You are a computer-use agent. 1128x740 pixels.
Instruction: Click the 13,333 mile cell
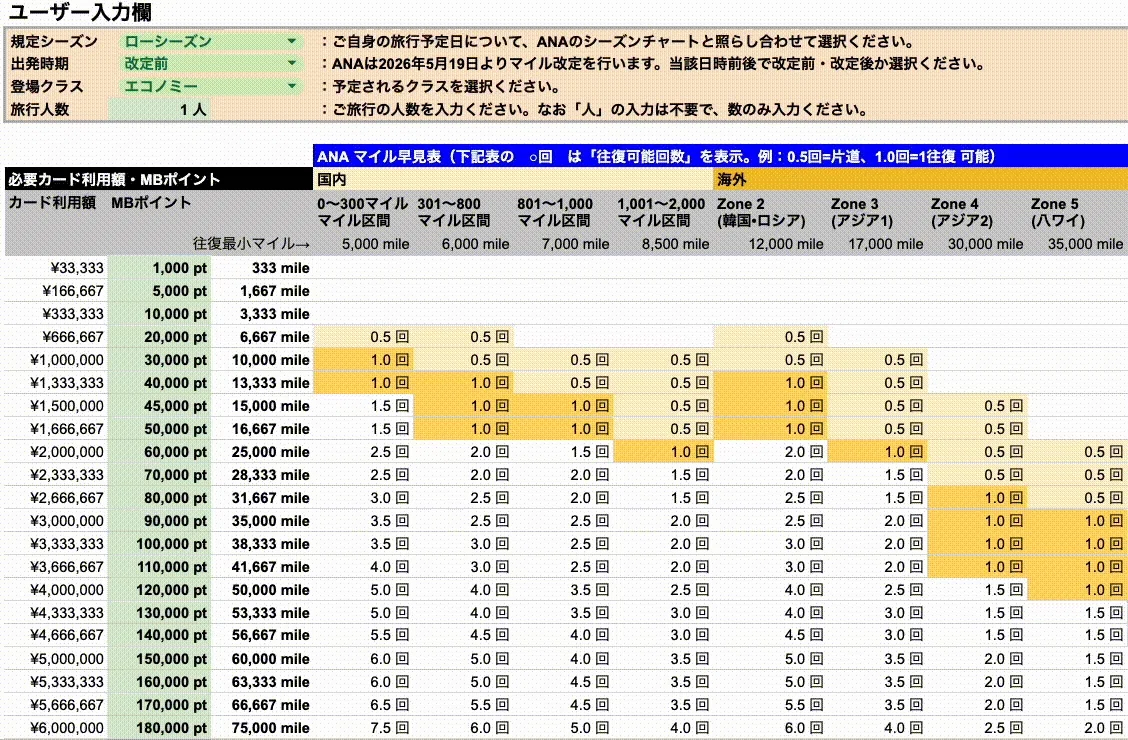point(262,383)
